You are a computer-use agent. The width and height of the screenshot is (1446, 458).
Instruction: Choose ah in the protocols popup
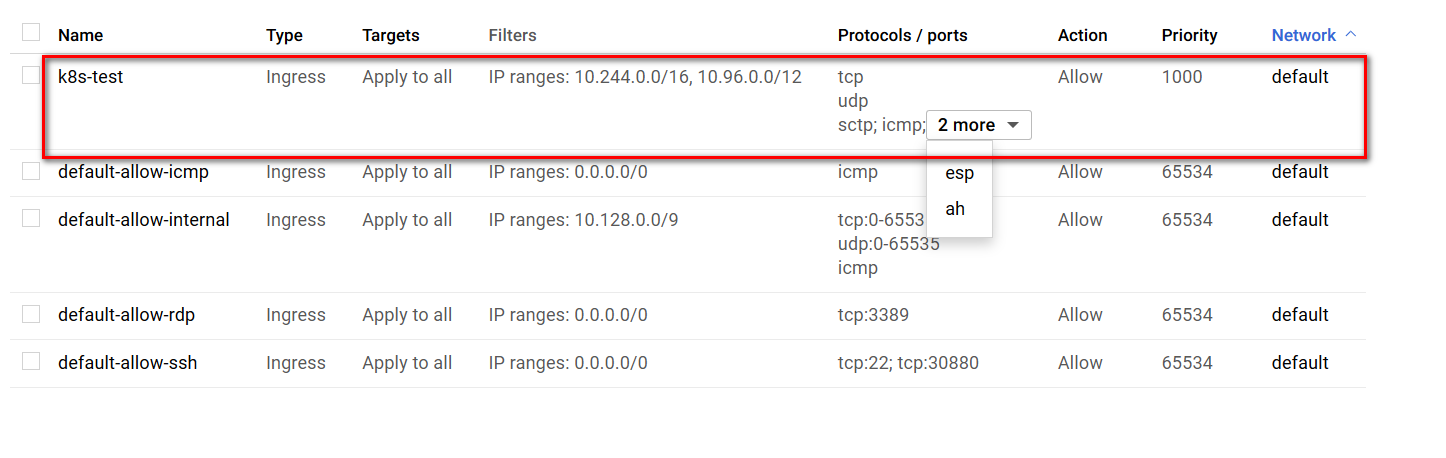pyautogui.click(x=955, y=209)
